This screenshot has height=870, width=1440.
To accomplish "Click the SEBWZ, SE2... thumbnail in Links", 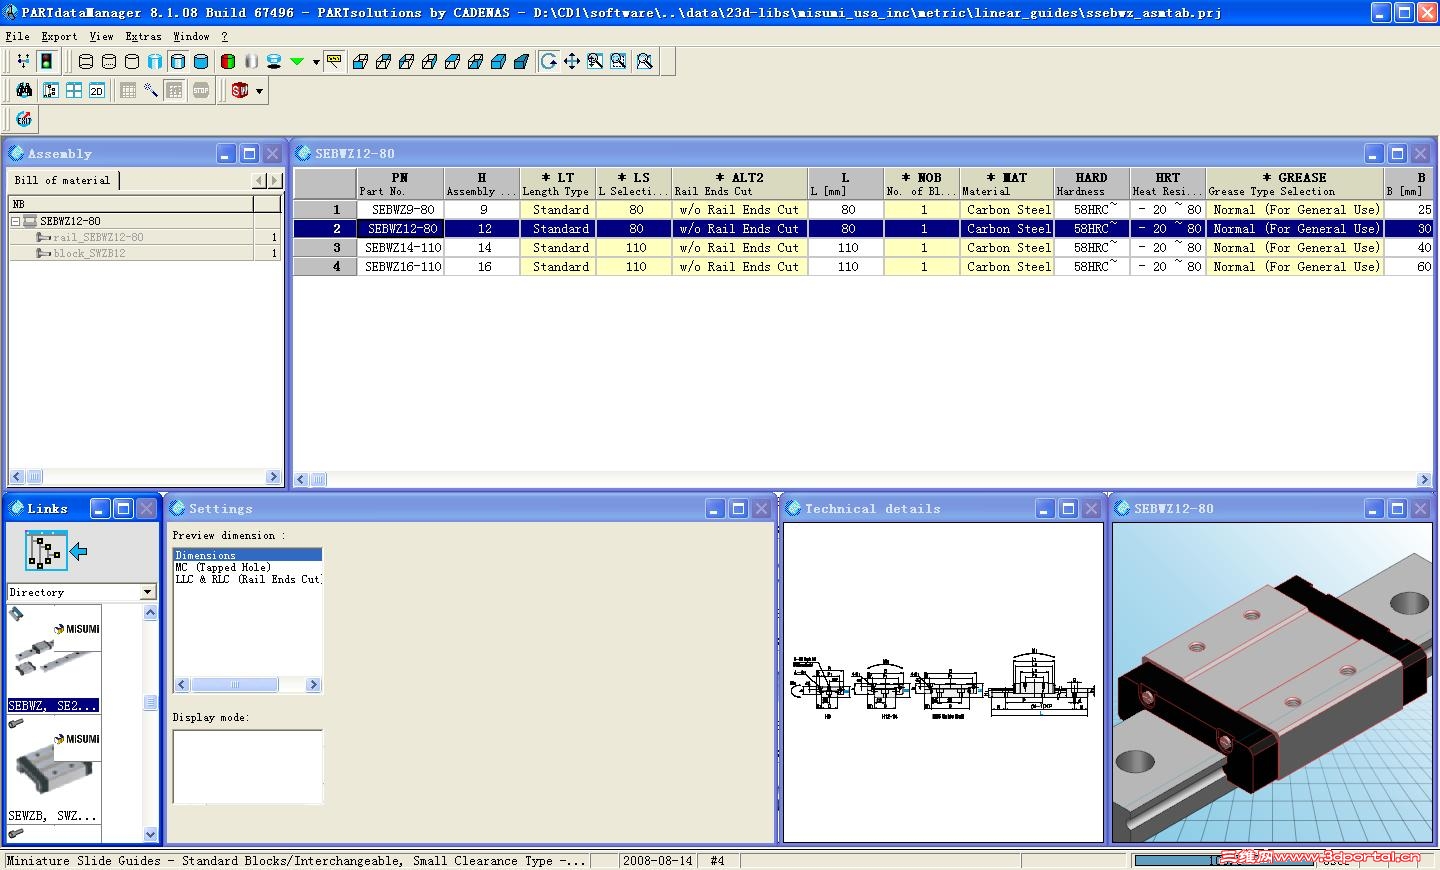I will tap(54, 659).
